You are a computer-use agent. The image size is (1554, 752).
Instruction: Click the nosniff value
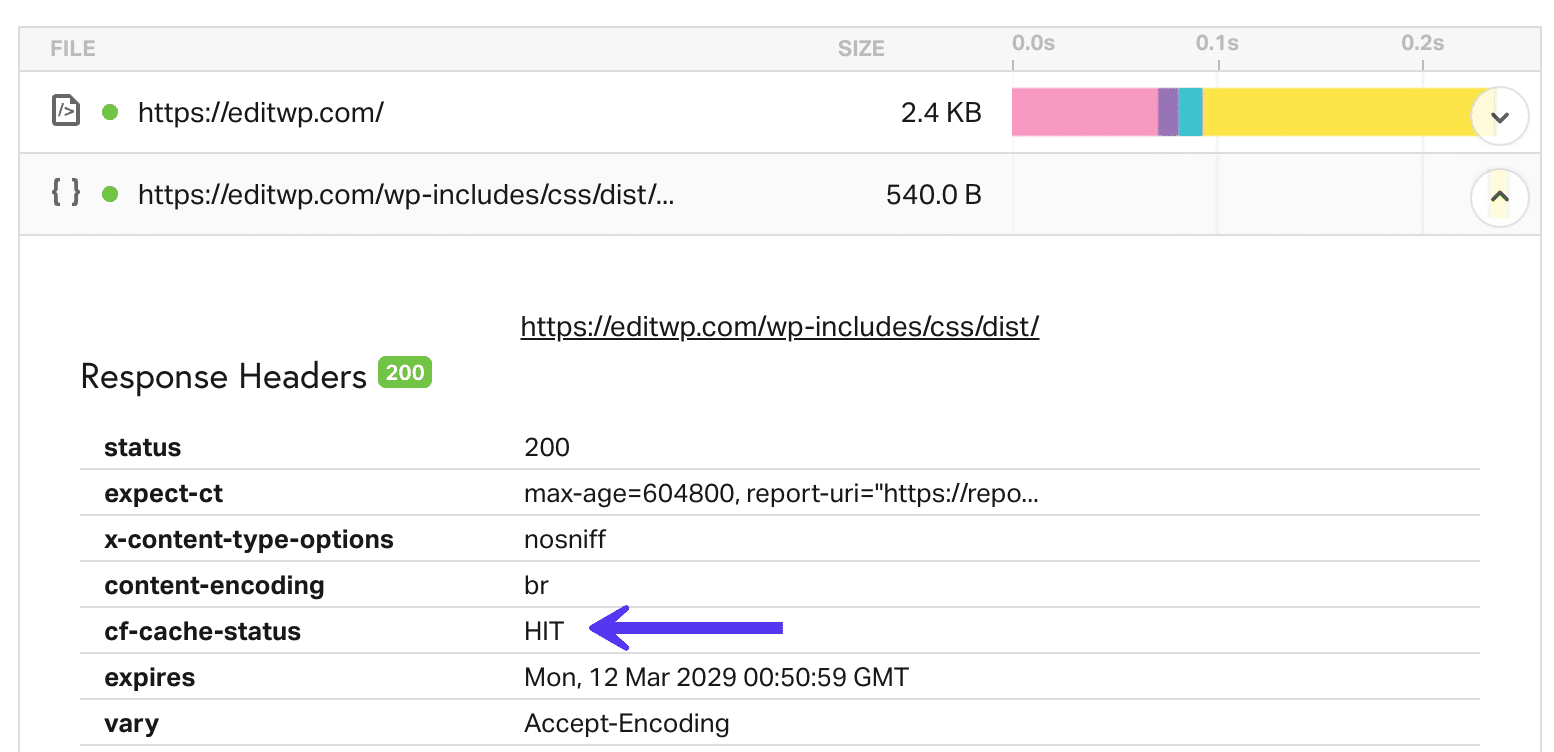565,540
